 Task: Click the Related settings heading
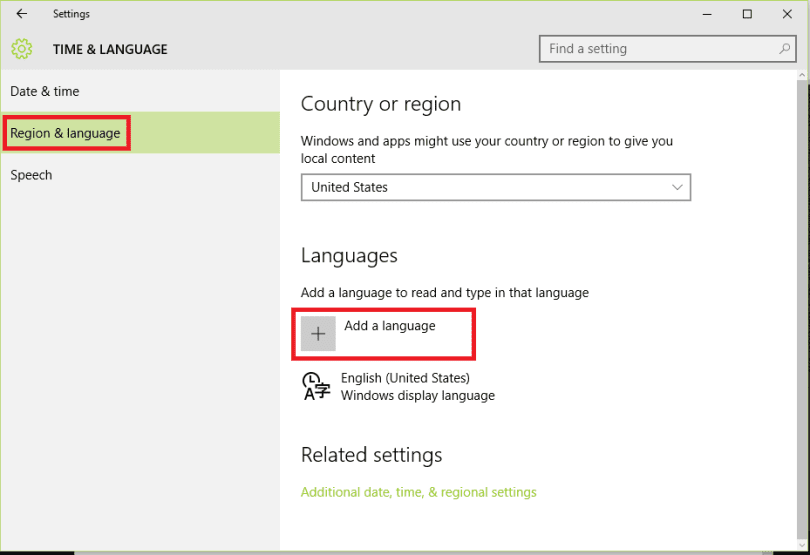(x=371, y=455)
